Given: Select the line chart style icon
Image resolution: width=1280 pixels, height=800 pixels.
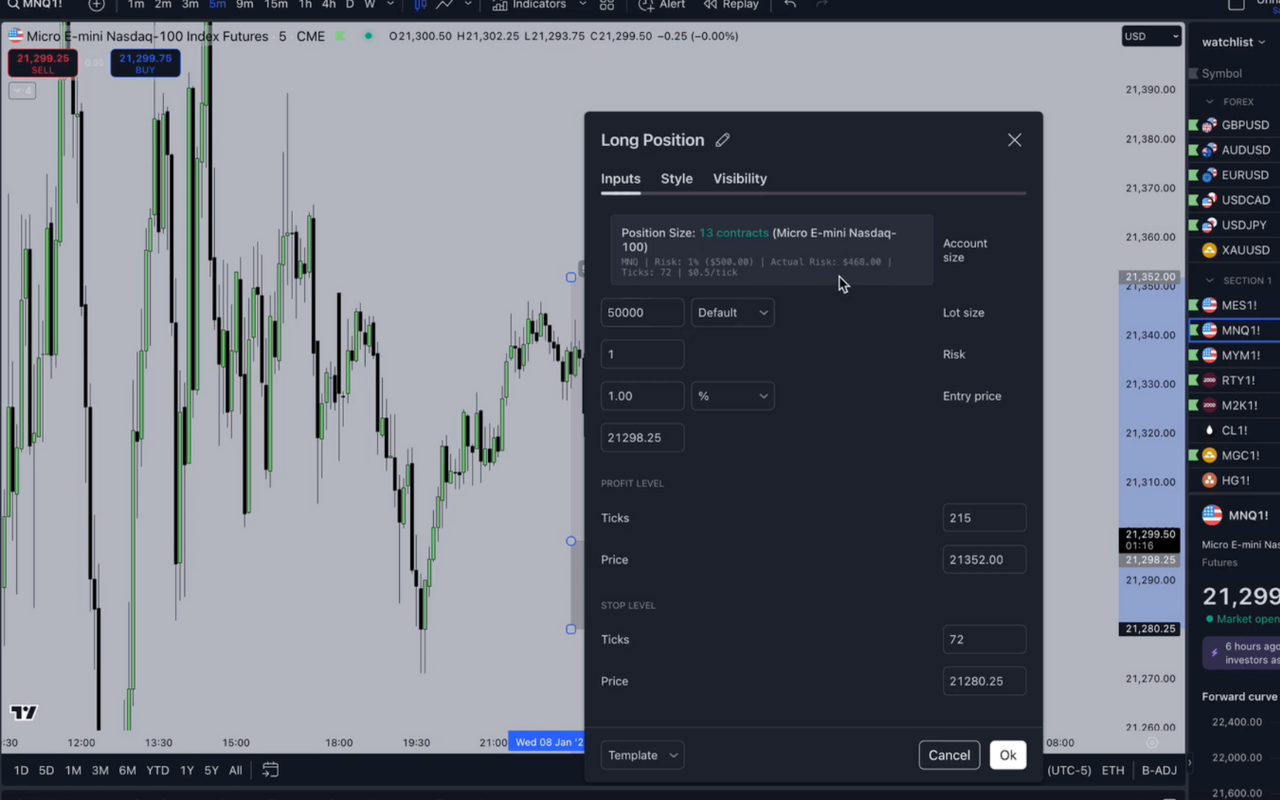Looking at the screenshot, I should point(445,4).
